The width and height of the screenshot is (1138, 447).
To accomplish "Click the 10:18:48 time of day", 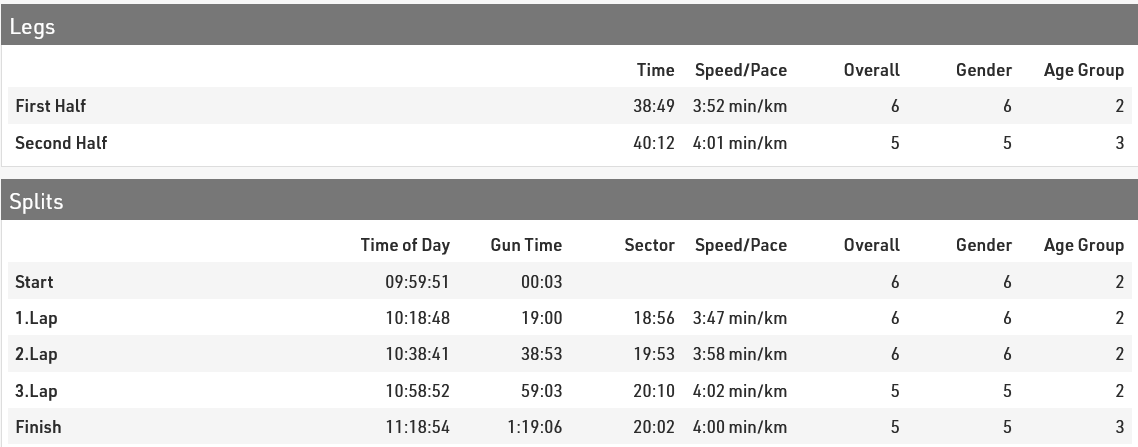I will tap(417, 318).
